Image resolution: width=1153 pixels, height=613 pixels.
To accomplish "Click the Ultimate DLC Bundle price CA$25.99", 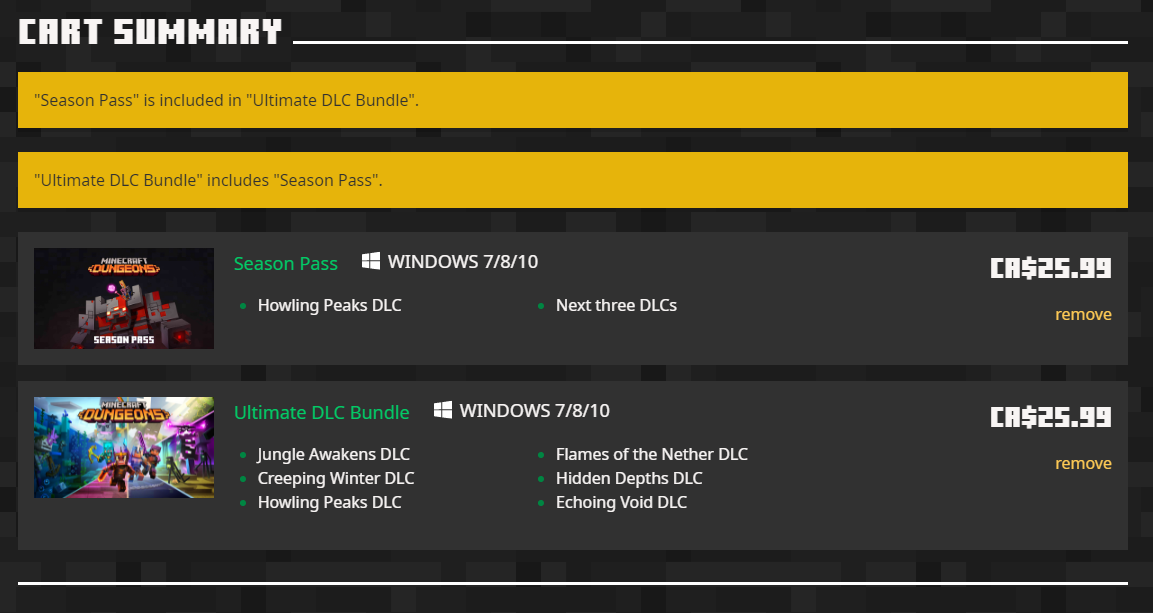I will (x=1051, y=417).
